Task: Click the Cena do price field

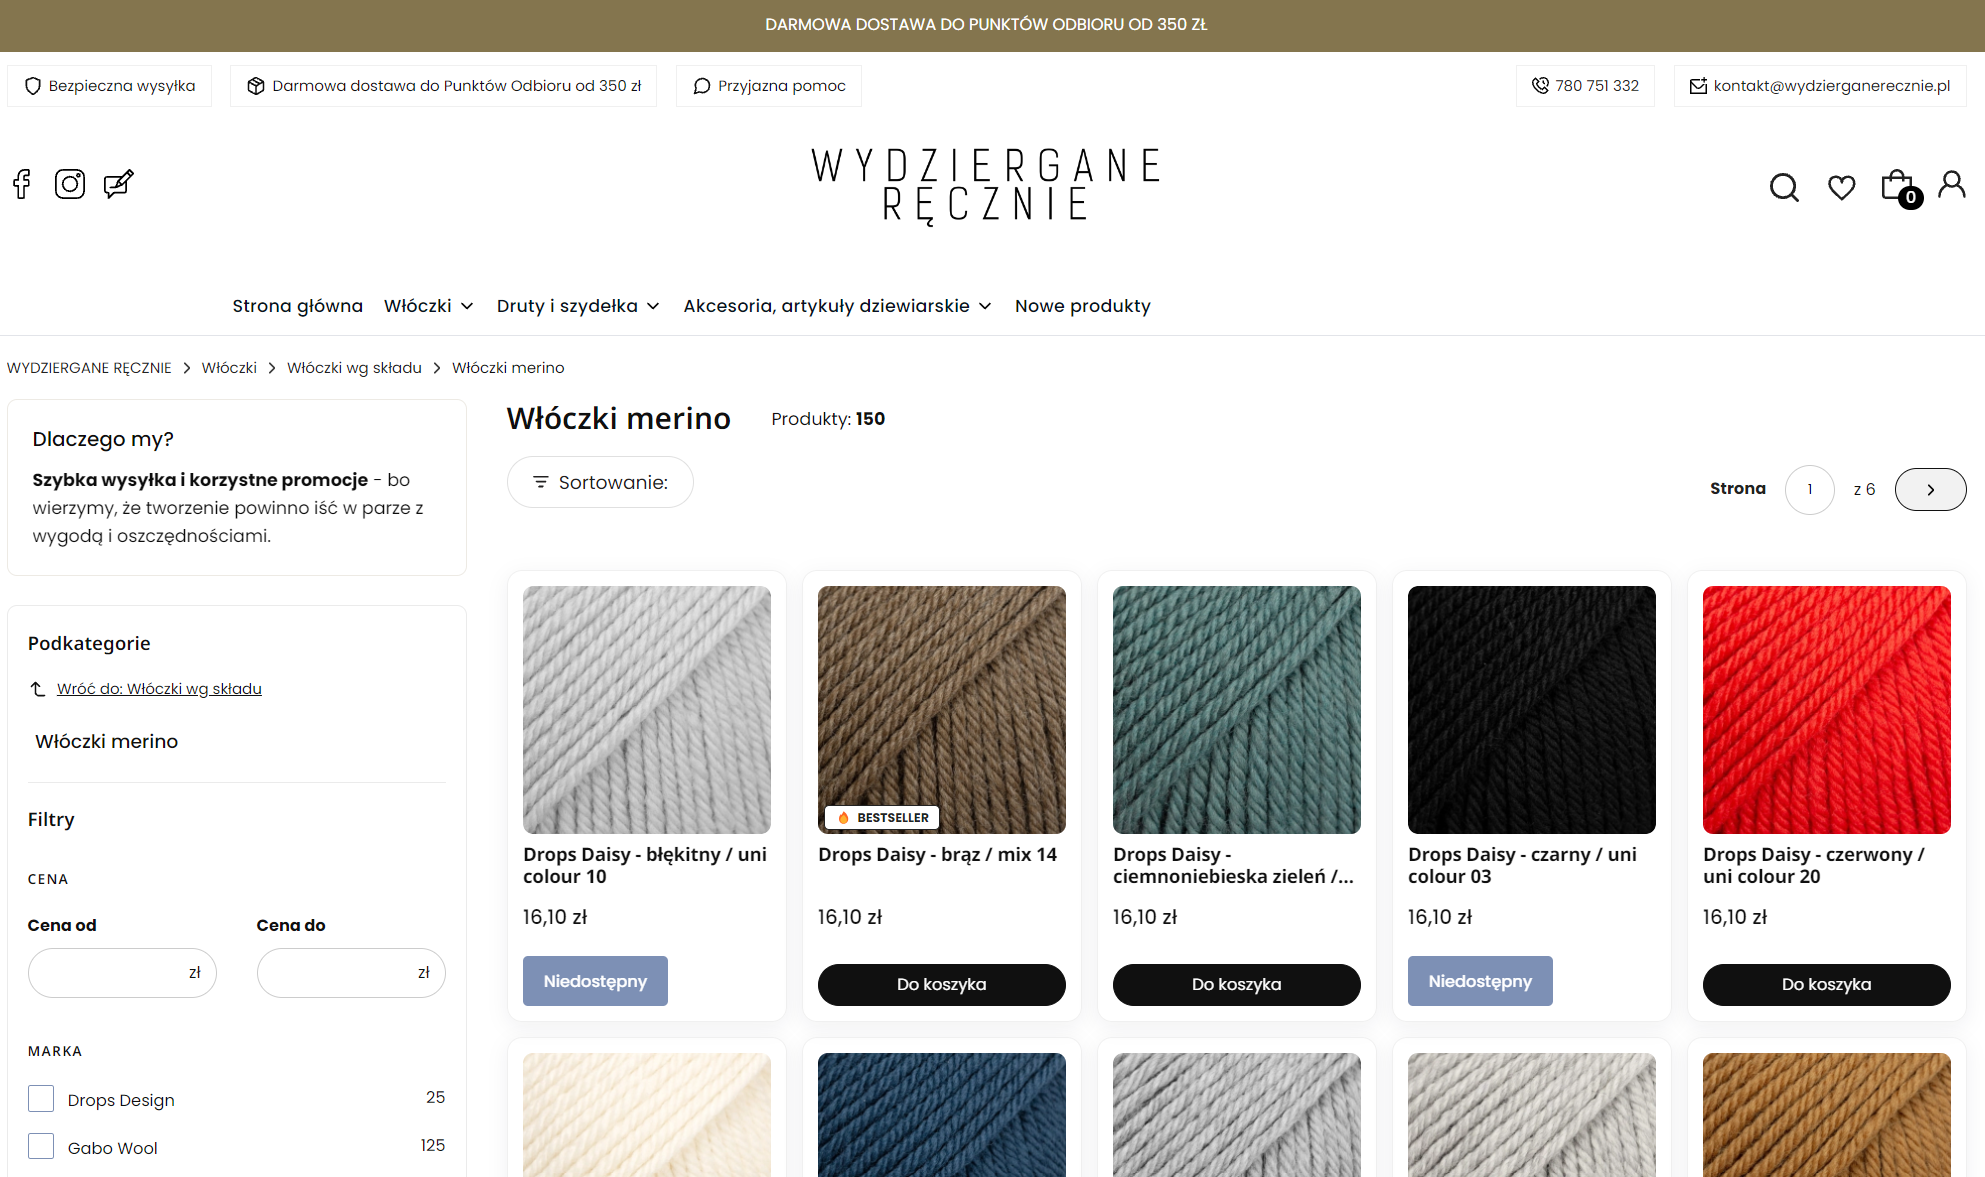Action: pyautogui.click(x=351, y=973)
